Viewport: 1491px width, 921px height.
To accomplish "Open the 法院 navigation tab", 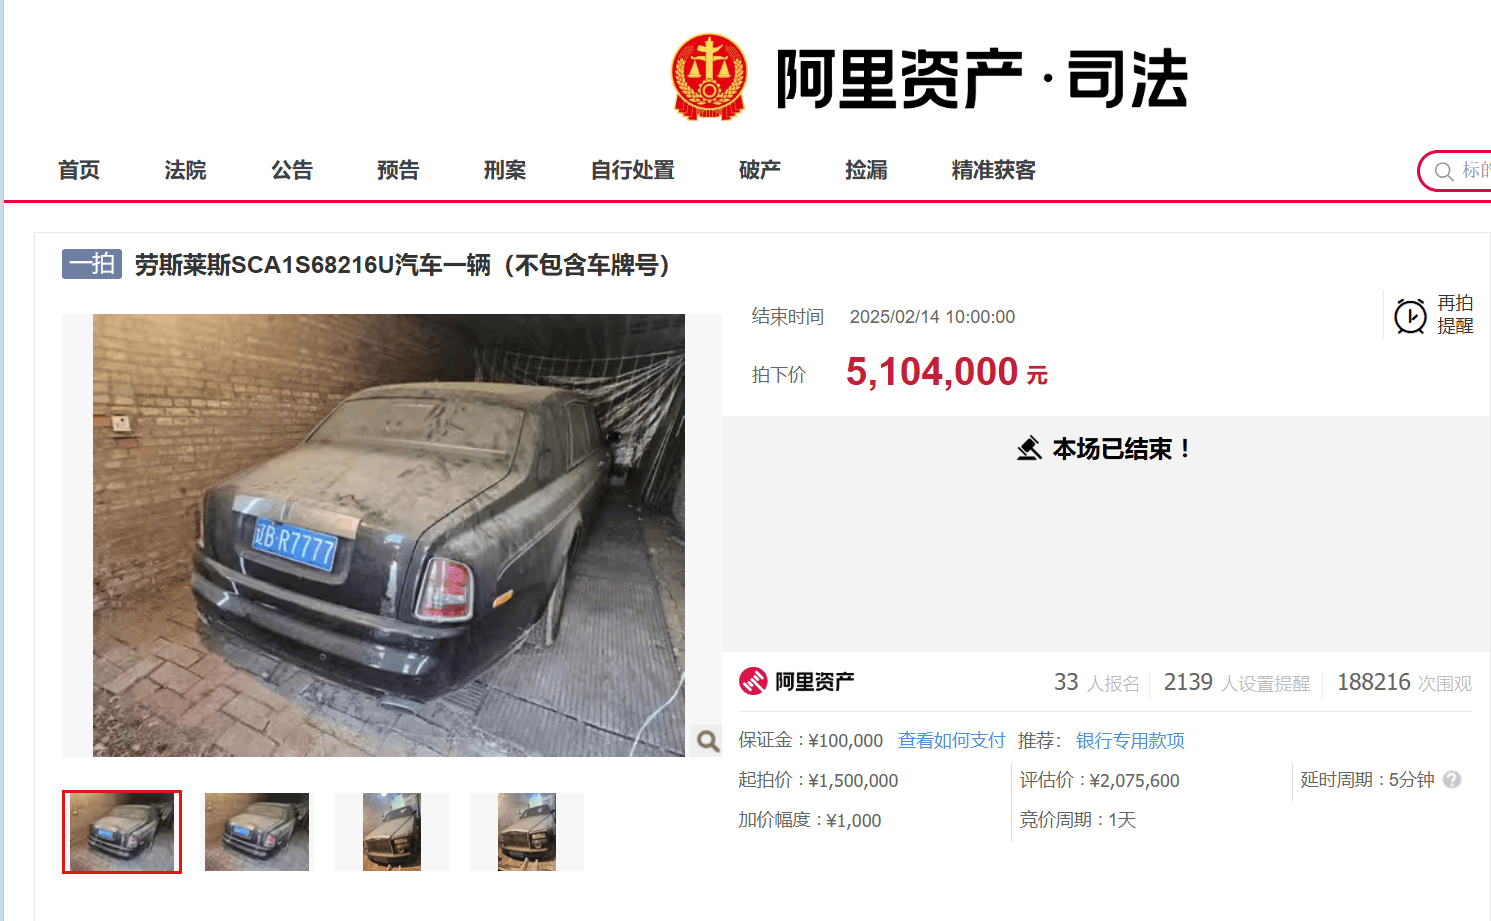I will click(x=185, y=170).
